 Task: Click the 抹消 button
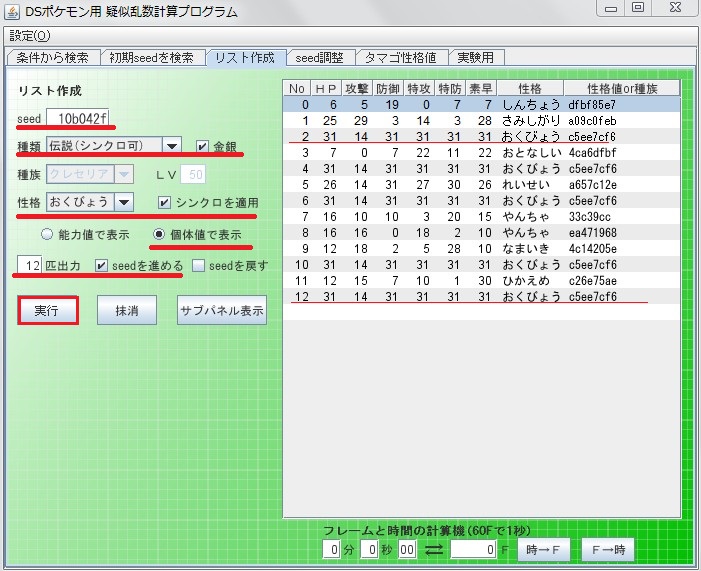(127, 310)
